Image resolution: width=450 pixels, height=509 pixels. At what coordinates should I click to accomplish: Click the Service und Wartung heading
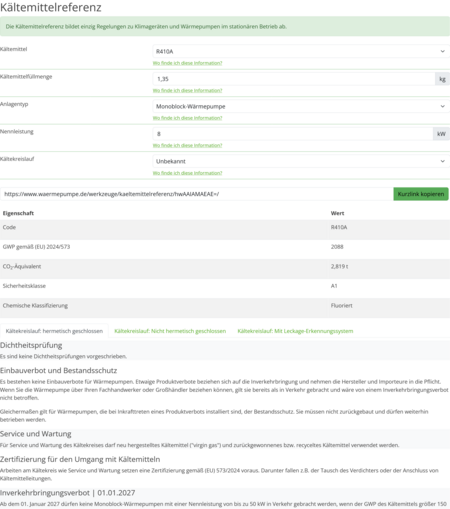click(36, 434)
